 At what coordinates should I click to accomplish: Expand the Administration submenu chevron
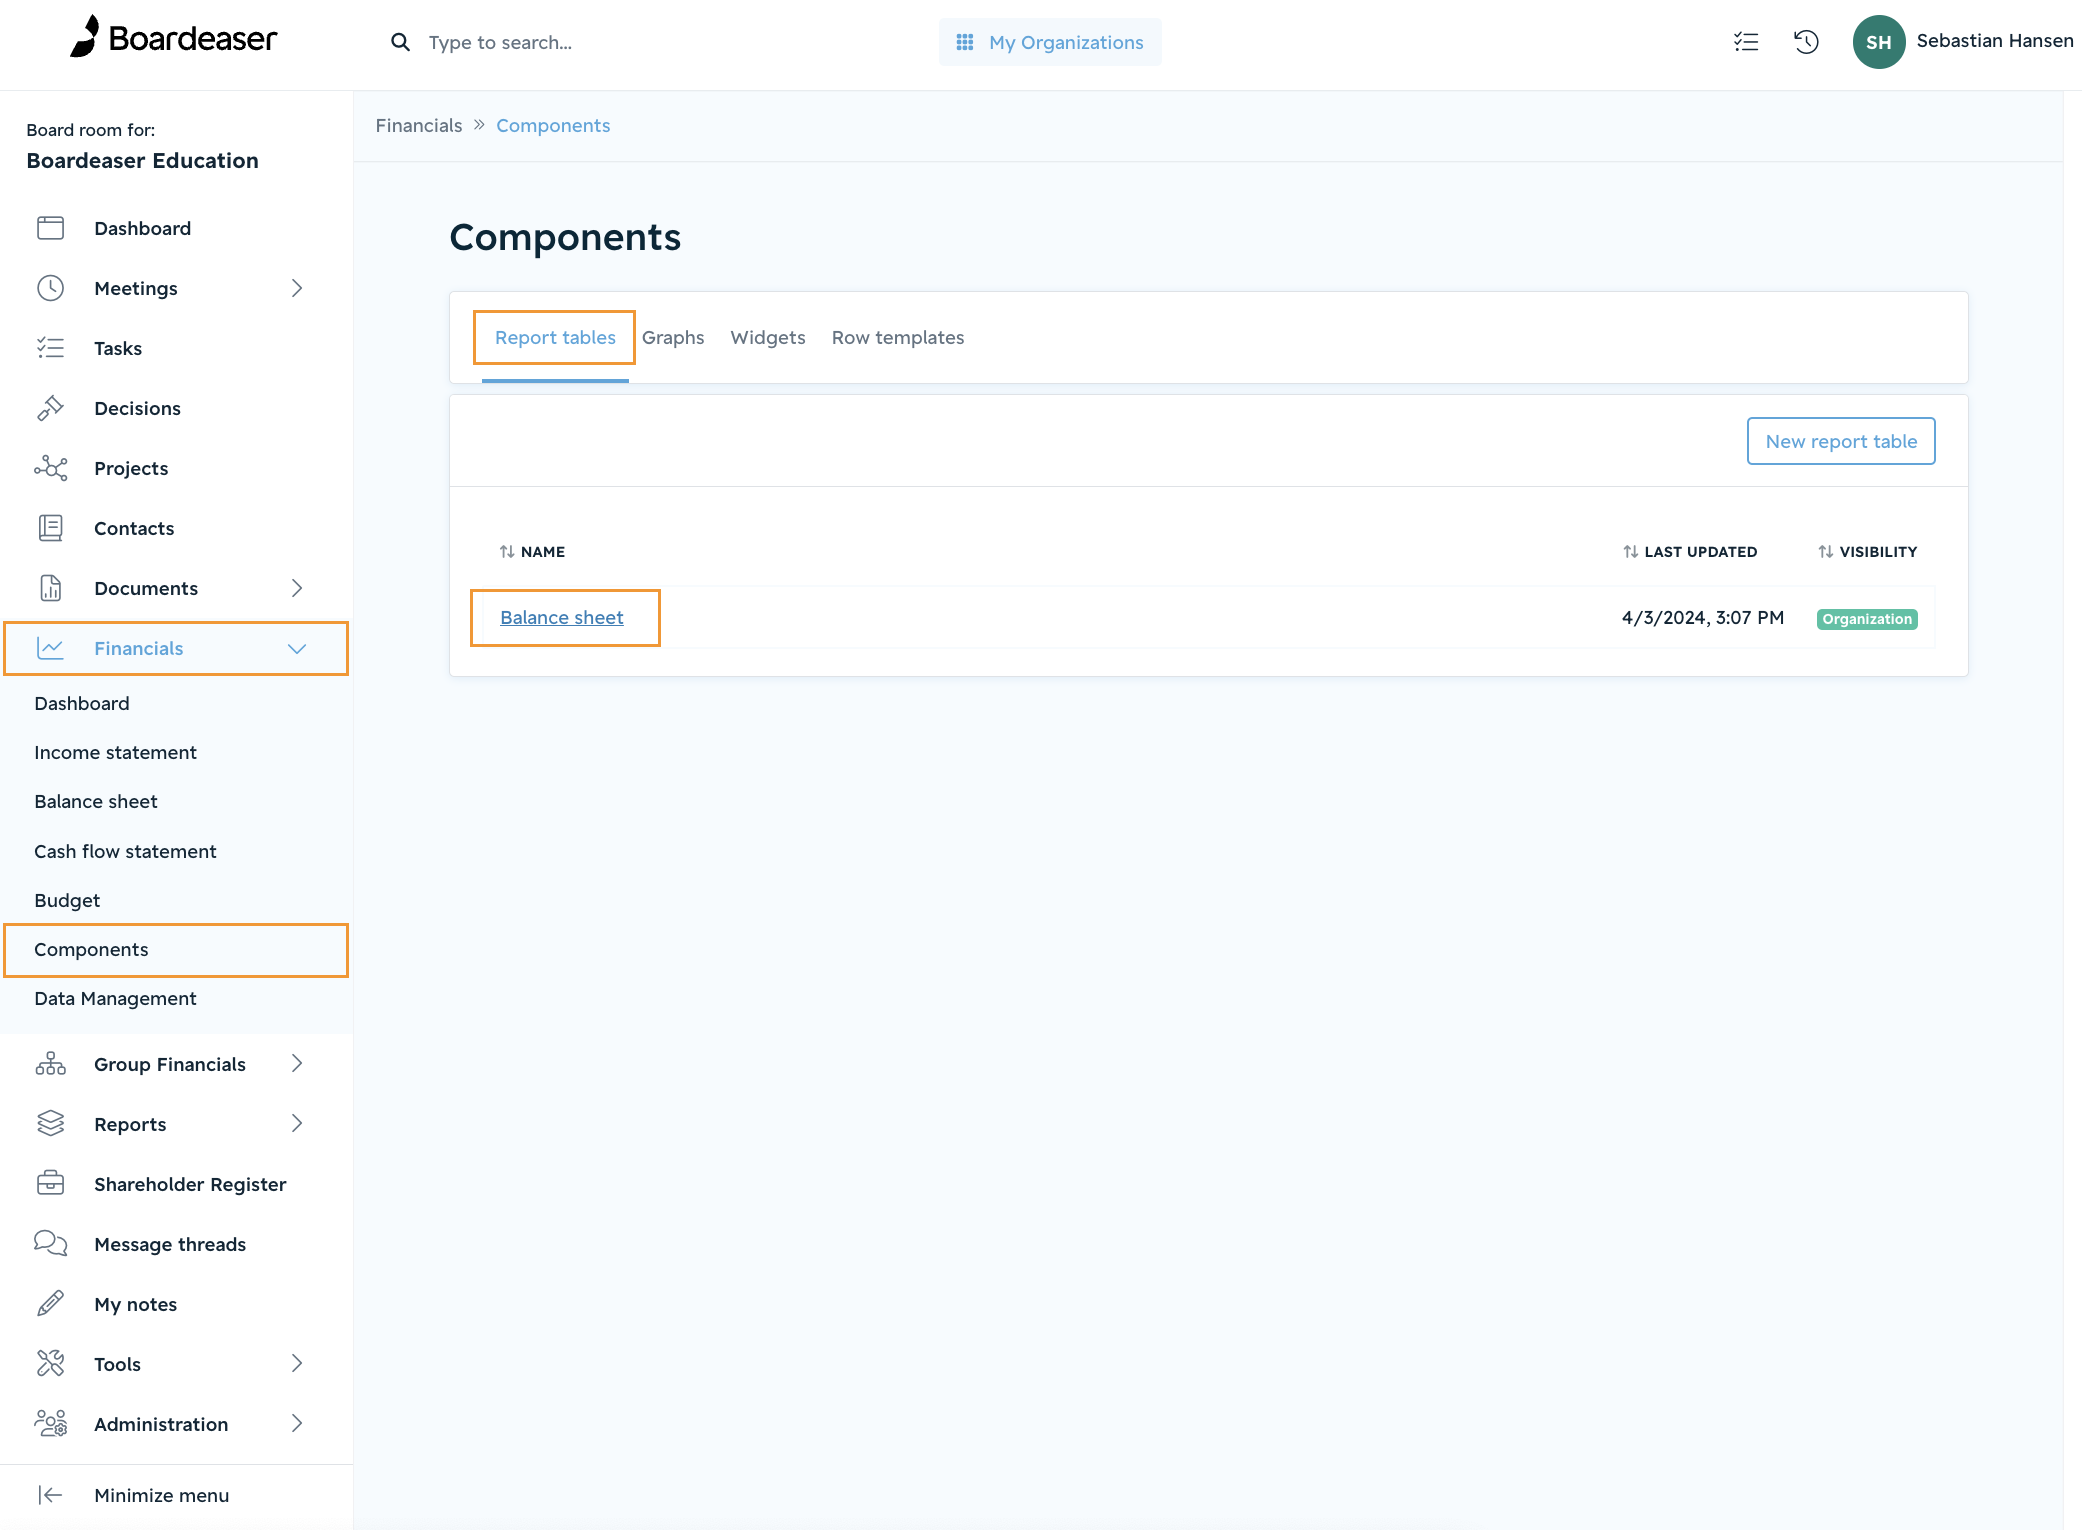point(297,1424)
